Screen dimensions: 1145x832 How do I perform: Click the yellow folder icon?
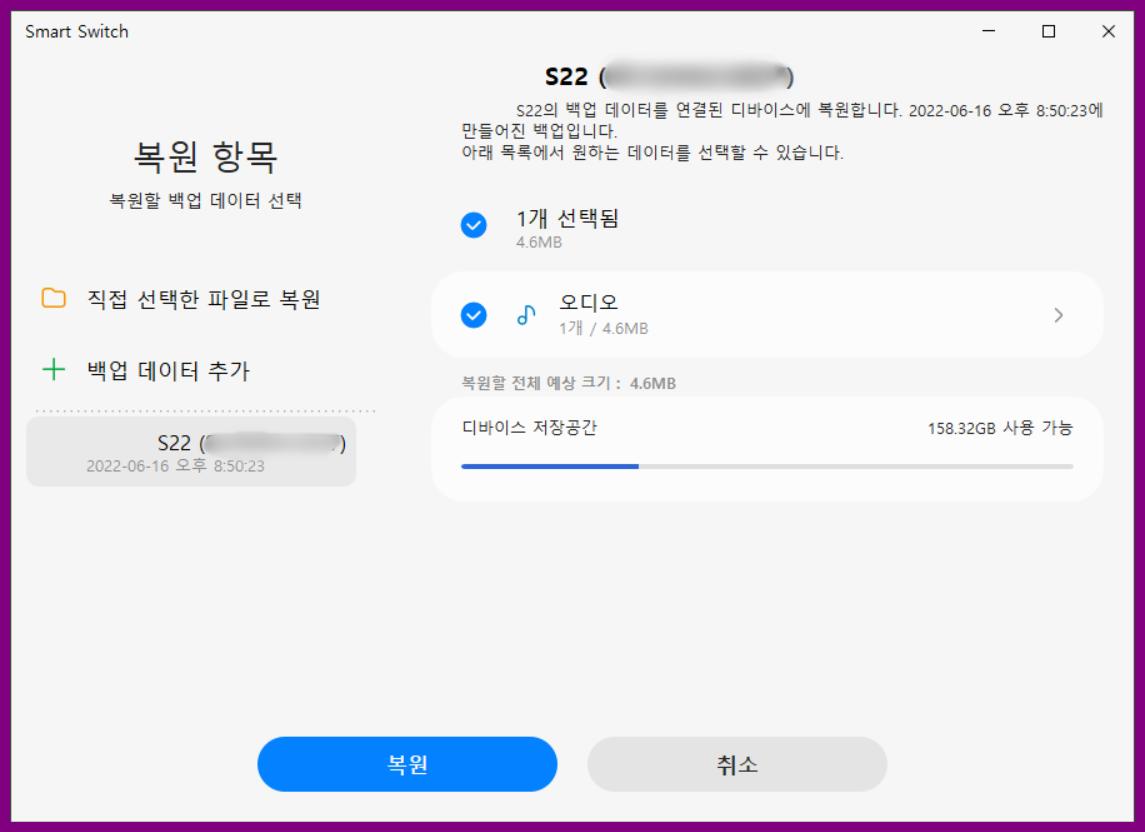coord(53,298)
